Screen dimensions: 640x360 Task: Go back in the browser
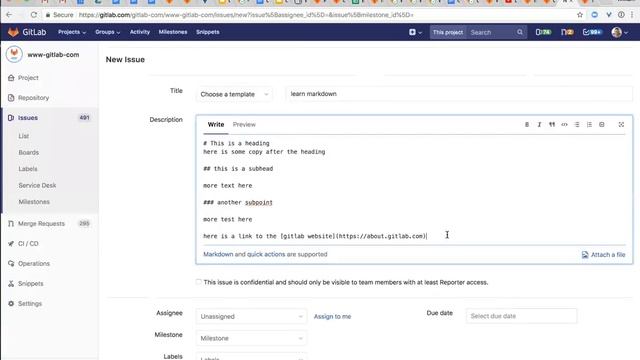[9, 15]
